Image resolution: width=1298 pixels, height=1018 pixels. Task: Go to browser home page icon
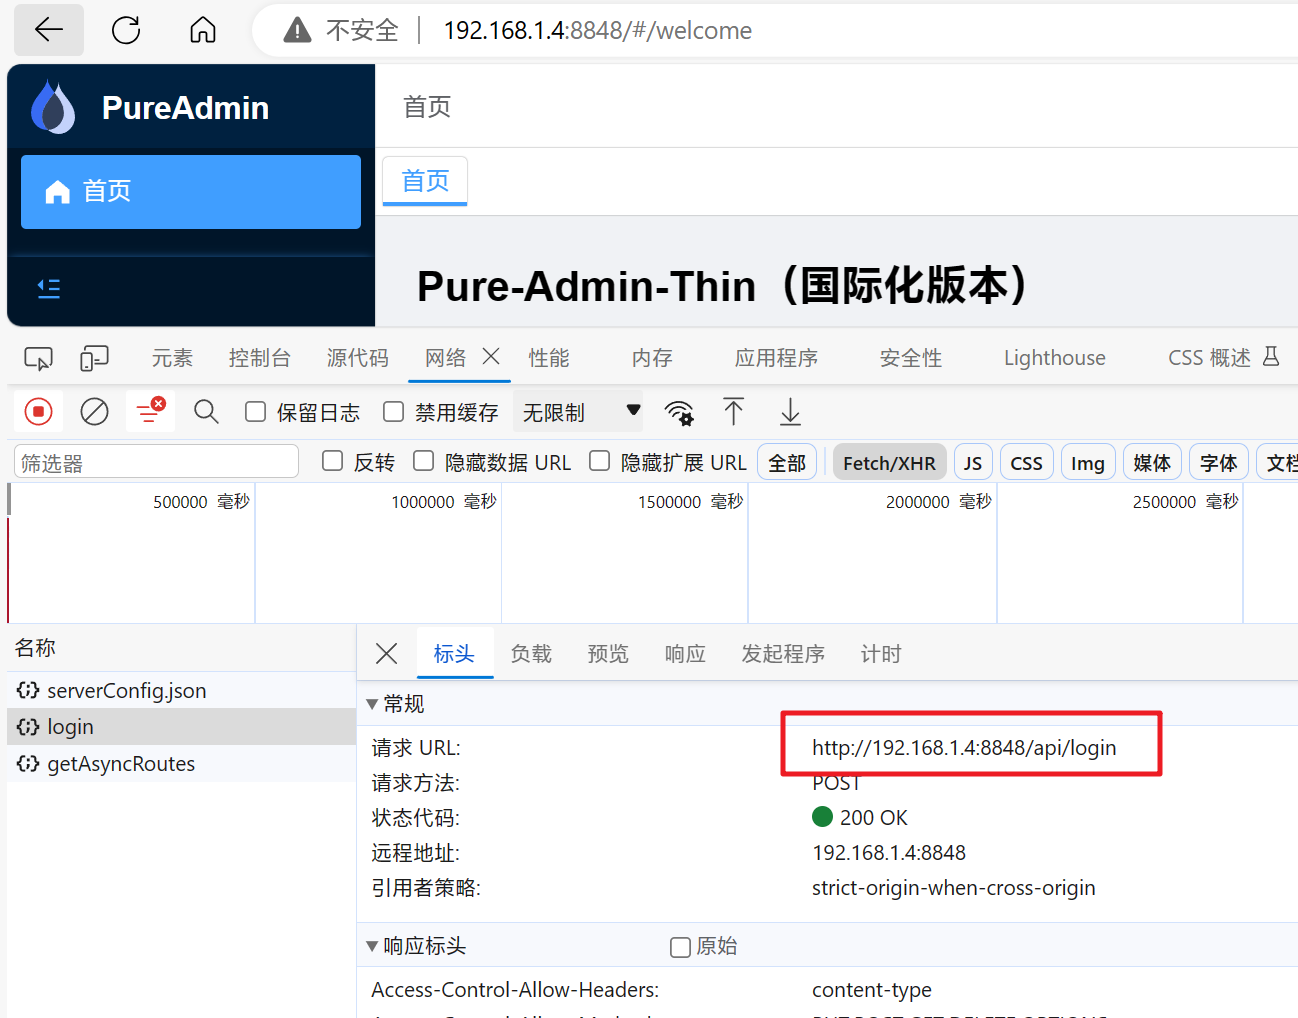click(203, 30)
